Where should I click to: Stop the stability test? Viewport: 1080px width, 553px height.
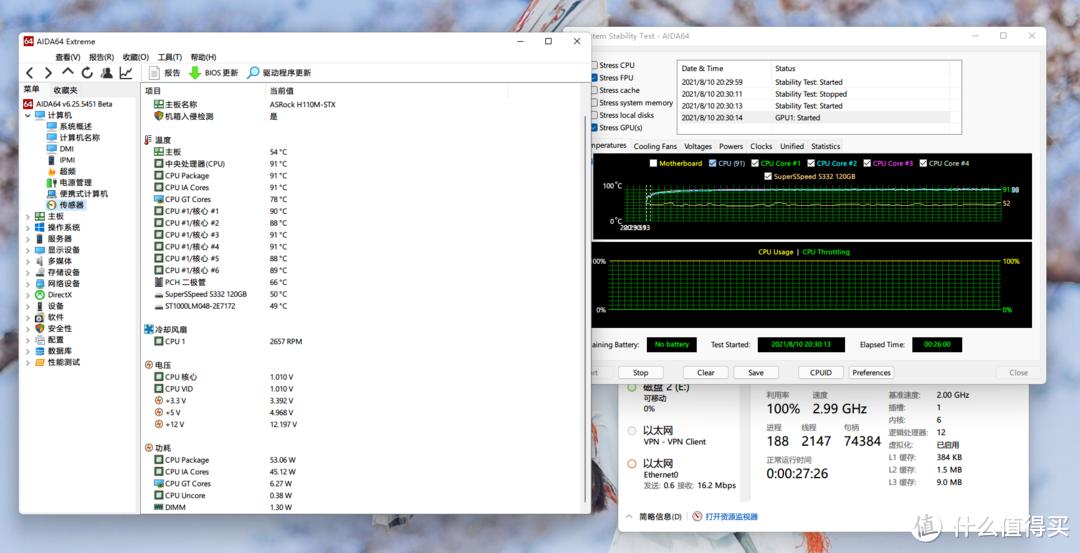tap(641, 373)
